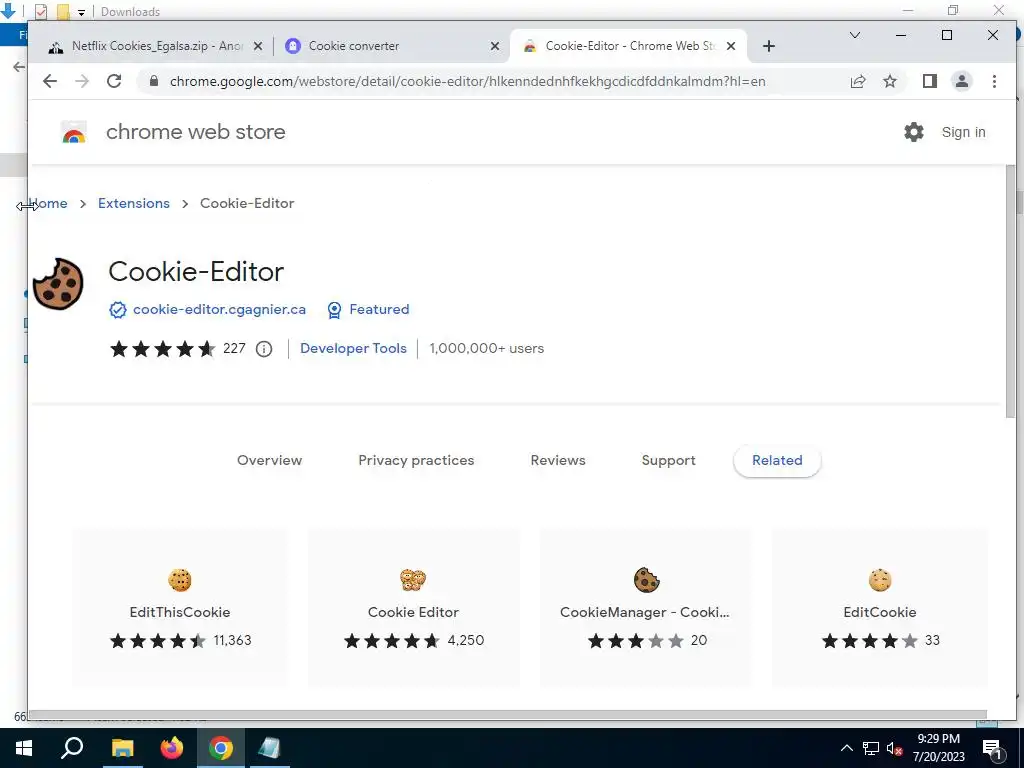Click the EditCookie winking cookie icon

point(880,579)
